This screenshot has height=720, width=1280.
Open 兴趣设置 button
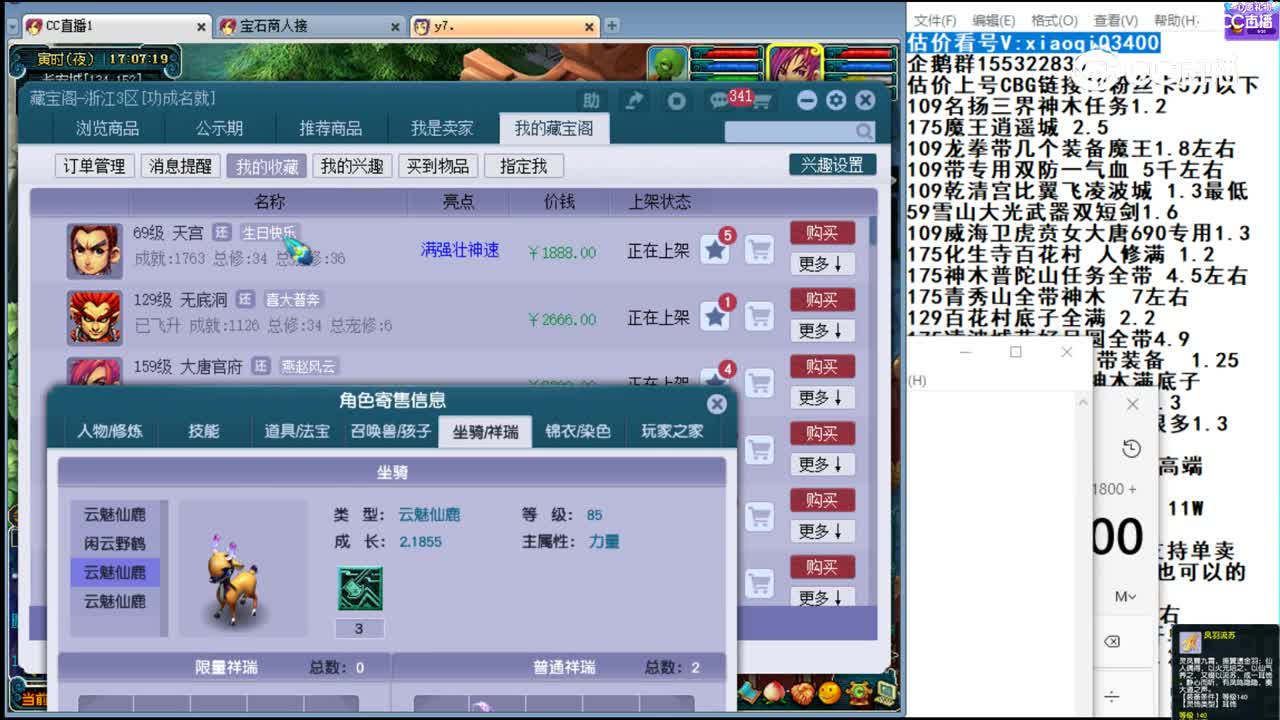coord(832,165)
